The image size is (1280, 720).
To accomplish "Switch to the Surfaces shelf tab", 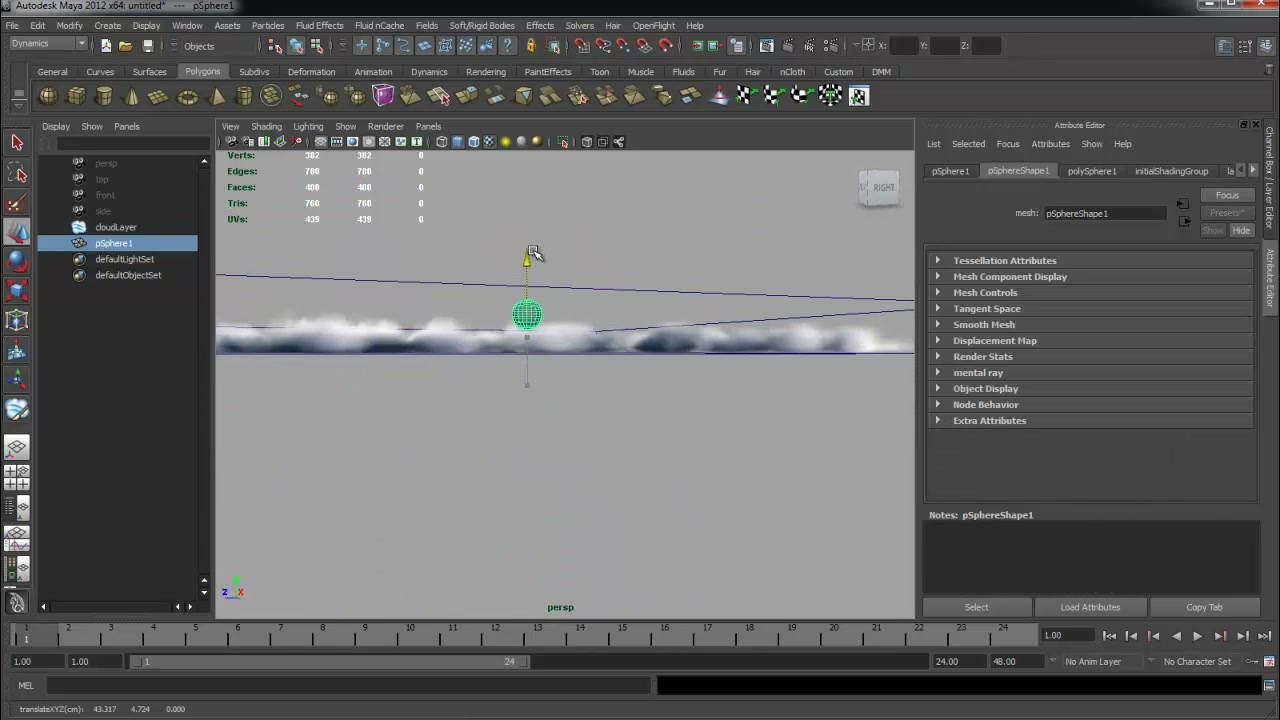I will click(149, 72).
